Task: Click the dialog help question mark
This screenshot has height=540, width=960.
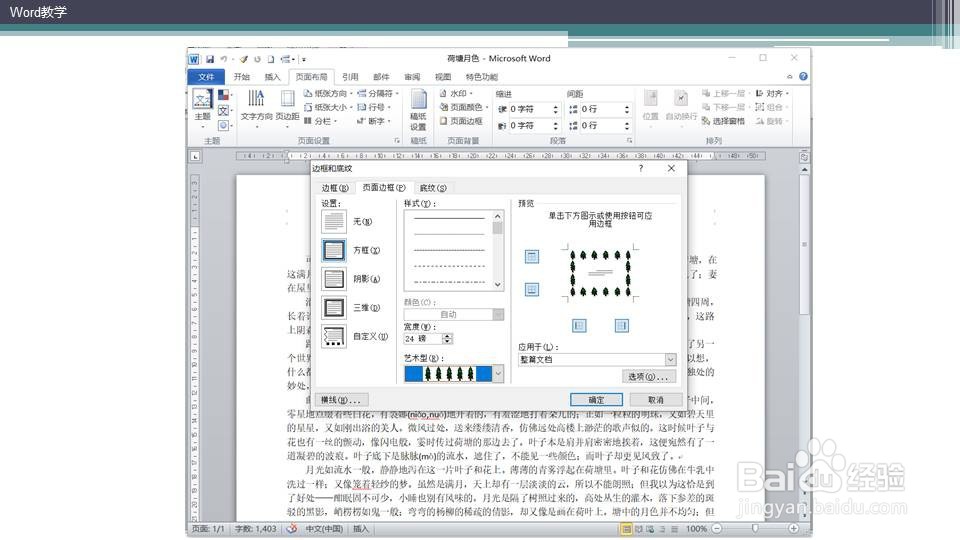Action: (641, 168)
